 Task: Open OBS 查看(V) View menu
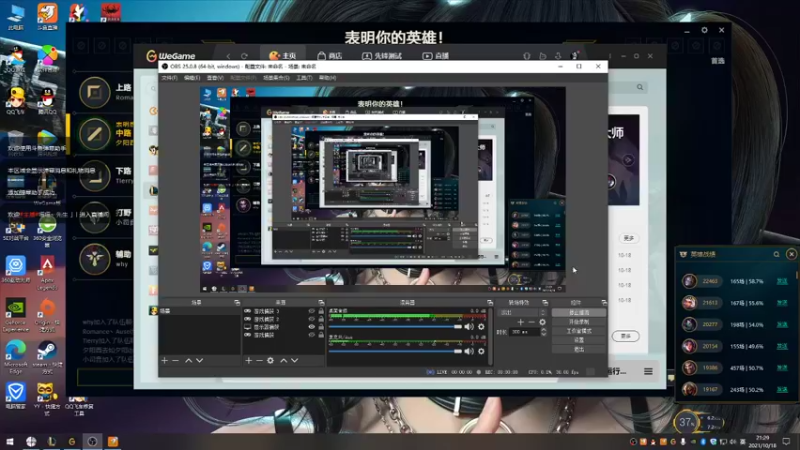(215, 78)
